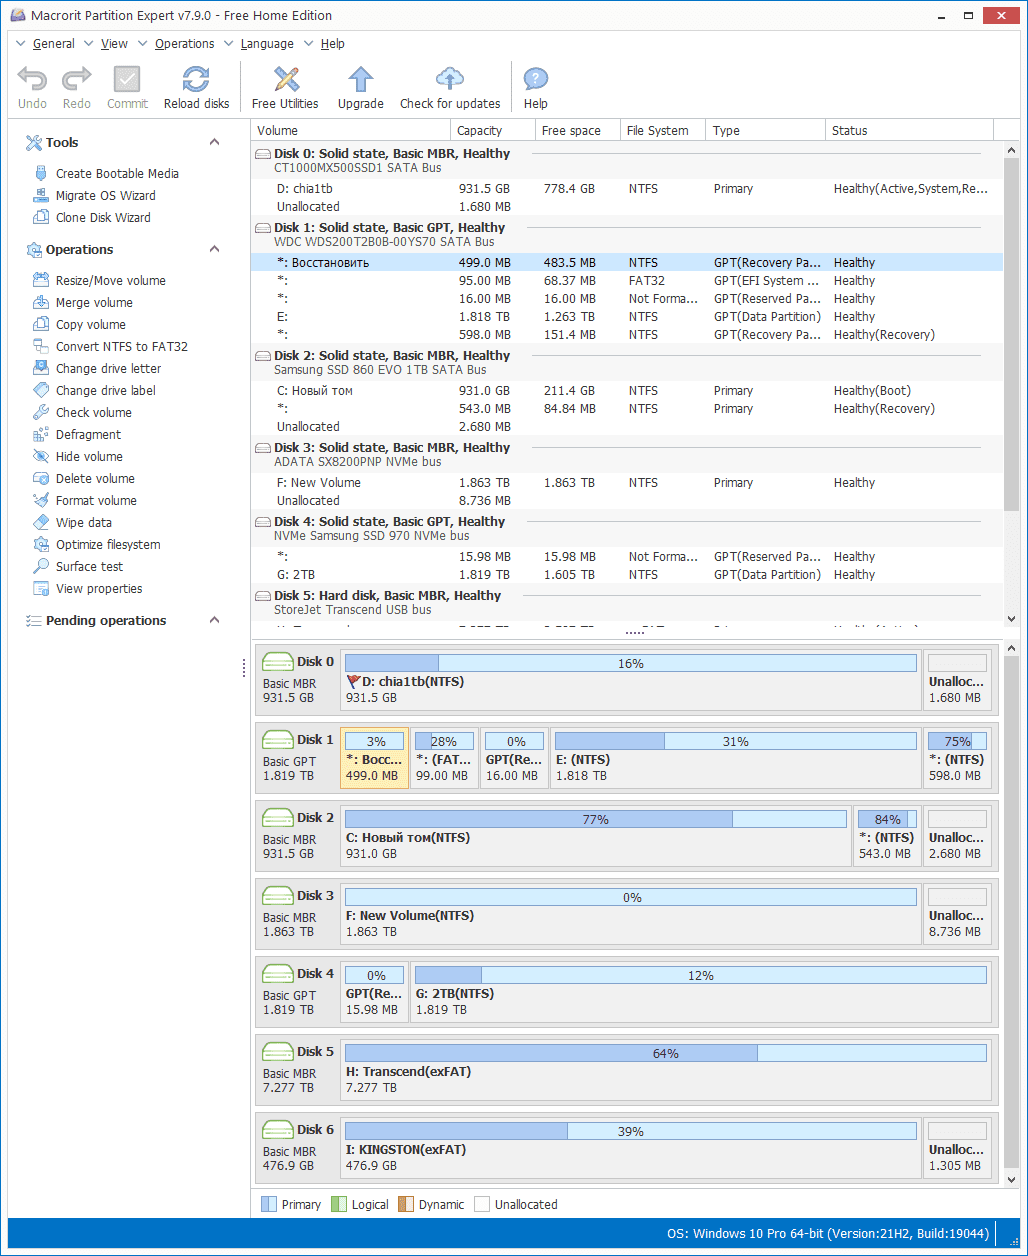The height and width of the screenshot is (1256, 1028).
Task: Select E: partition bar in Disk 1 map
Action: pos(736,758)
